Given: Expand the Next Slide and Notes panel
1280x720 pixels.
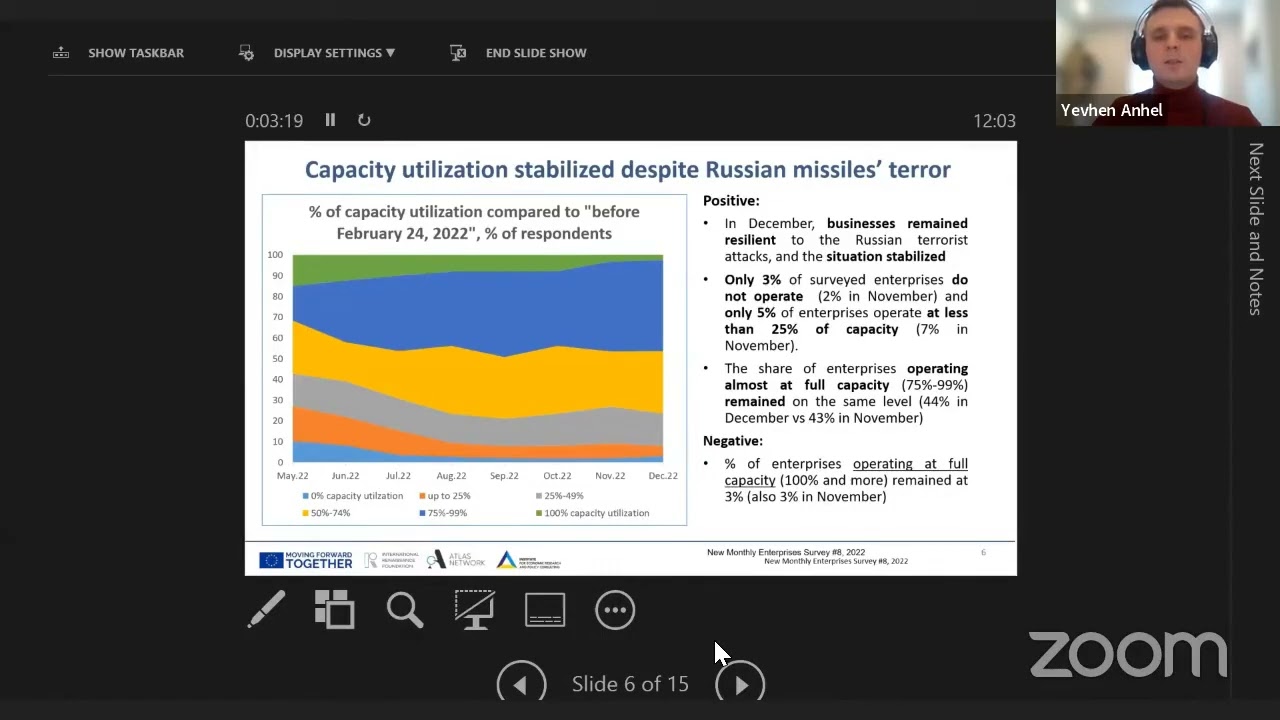Looking at the screenshot, I should tap(1255, 230).
